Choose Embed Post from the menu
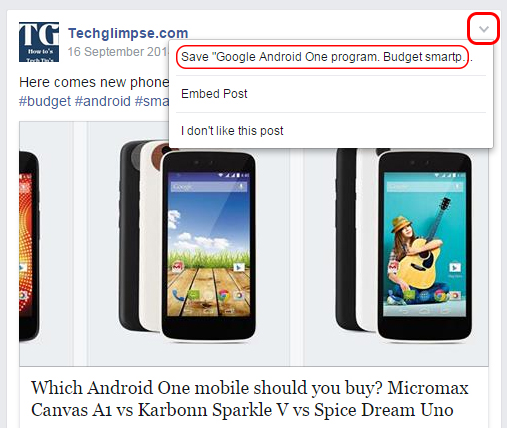Viewport: 507px width, 428px height. tap(214, 94)
